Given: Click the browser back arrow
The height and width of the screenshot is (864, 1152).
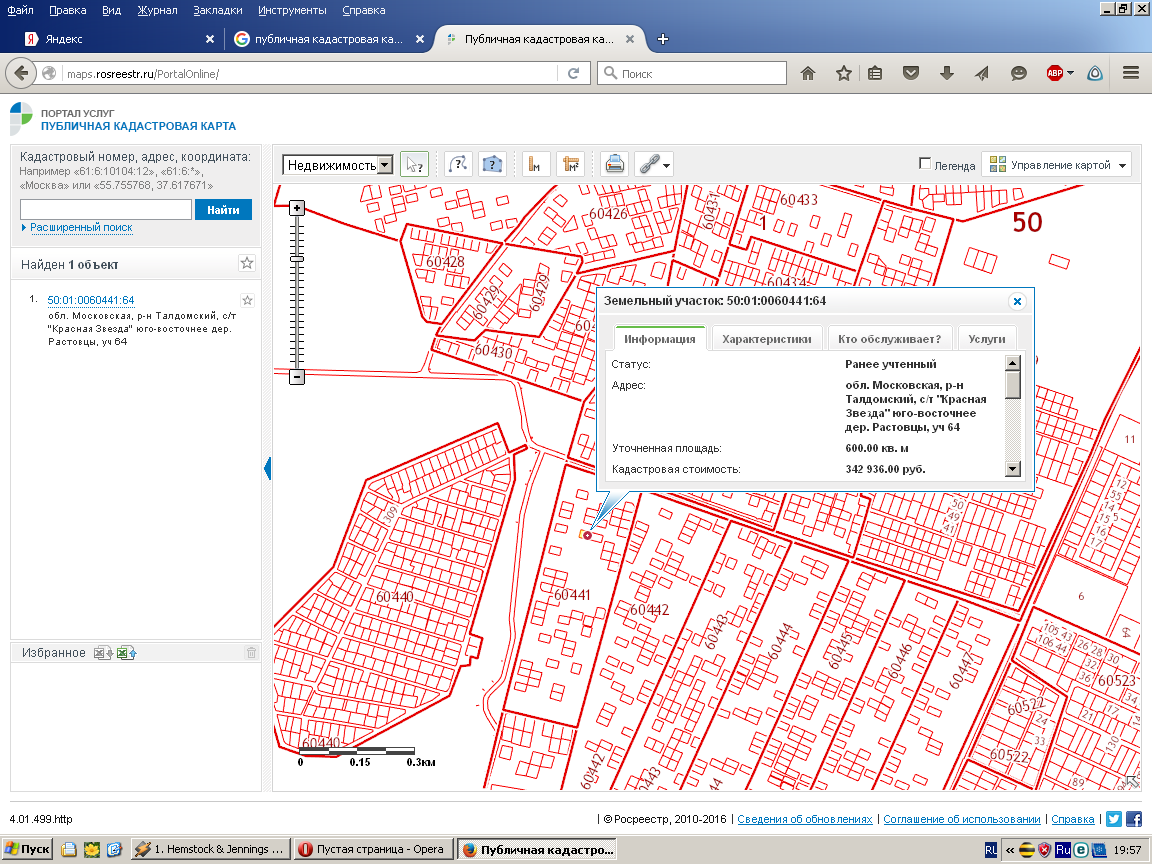Looking at the screenshot, I should 21,73.
